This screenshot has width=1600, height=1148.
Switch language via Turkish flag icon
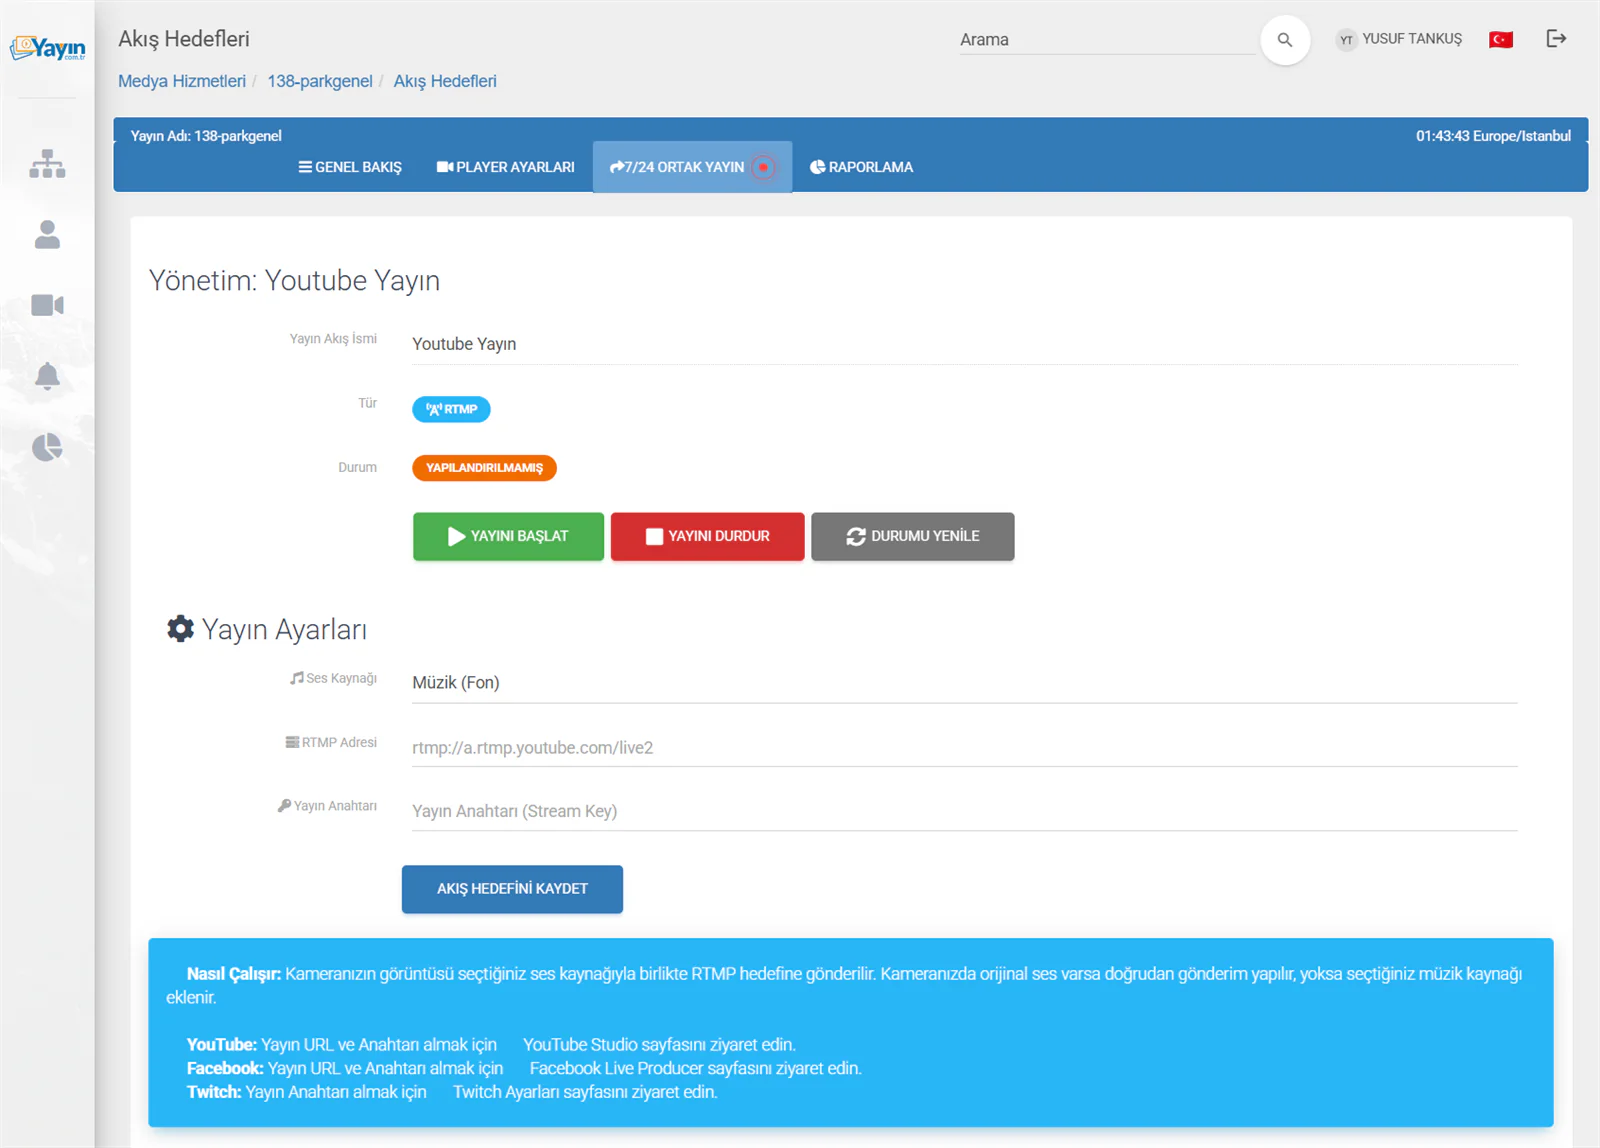point(1501,40)
